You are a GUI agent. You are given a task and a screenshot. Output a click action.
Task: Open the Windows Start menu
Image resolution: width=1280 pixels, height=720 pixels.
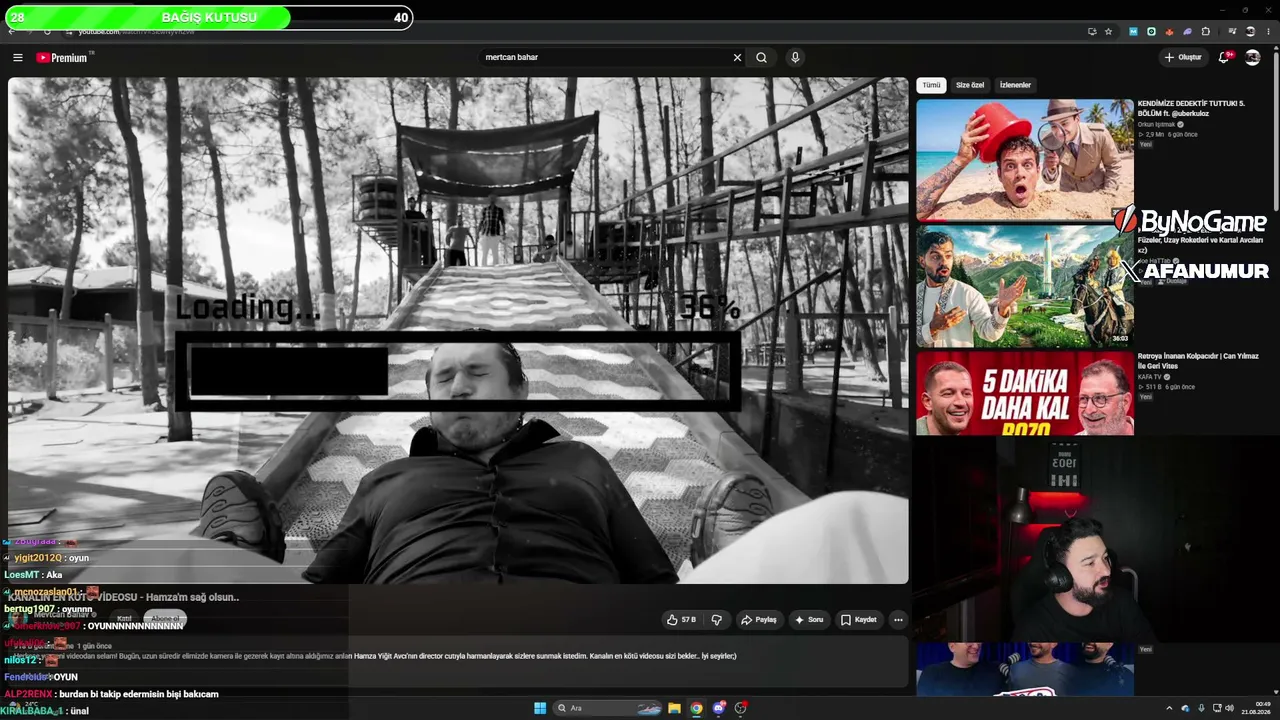pyautogui.click(x=540, y=708)
